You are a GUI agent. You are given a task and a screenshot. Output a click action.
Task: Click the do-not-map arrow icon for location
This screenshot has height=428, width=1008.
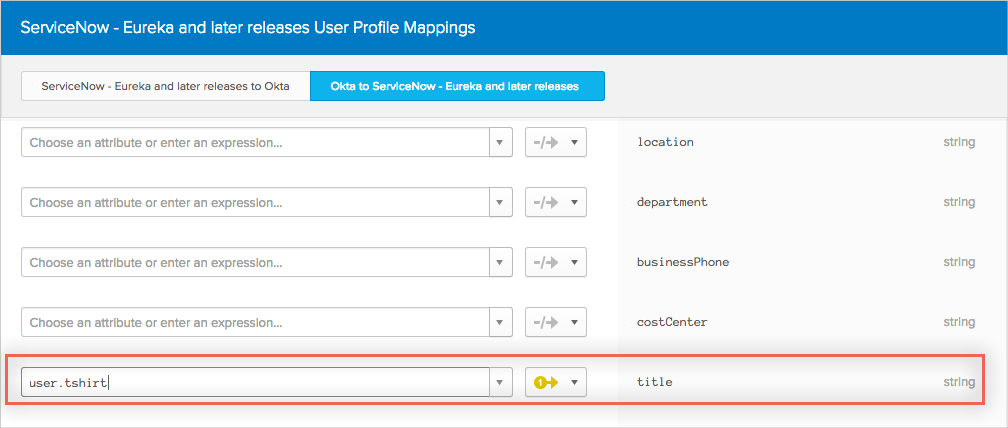pyautogui.click(x=546, y=142)
